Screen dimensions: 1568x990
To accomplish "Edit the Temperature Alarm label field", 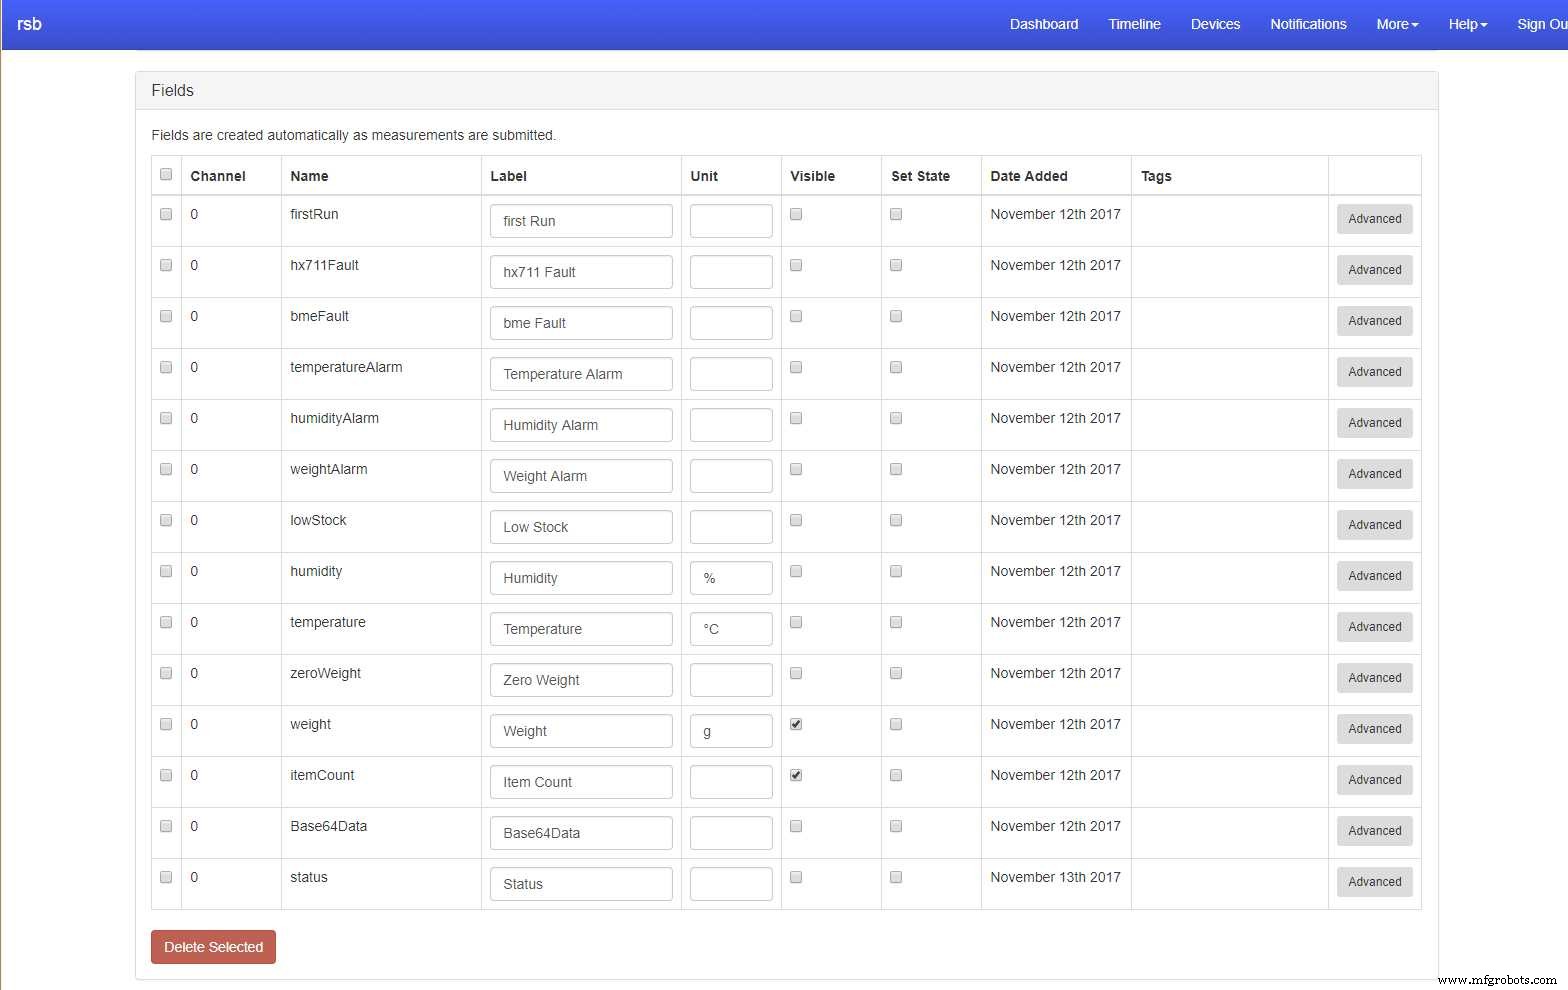I will [x=580, y=374].
